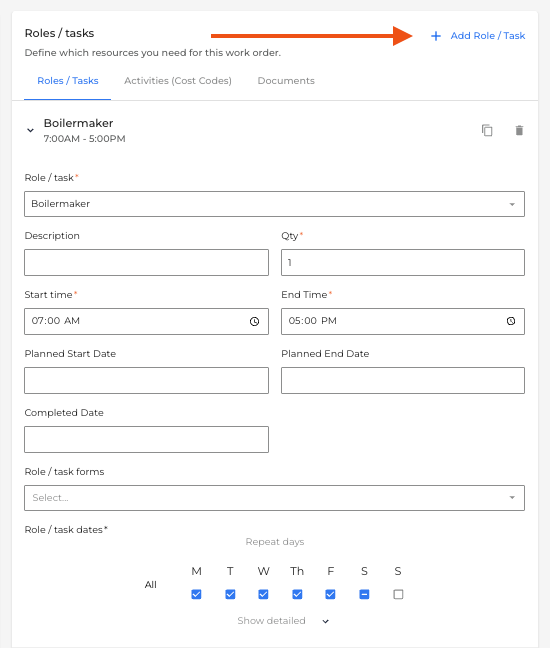The height and width of the screenshot is (648, 550).
Task: Collapse the Boilermaker section chevron
Action: pyautogui.click(x=30, y=130)
